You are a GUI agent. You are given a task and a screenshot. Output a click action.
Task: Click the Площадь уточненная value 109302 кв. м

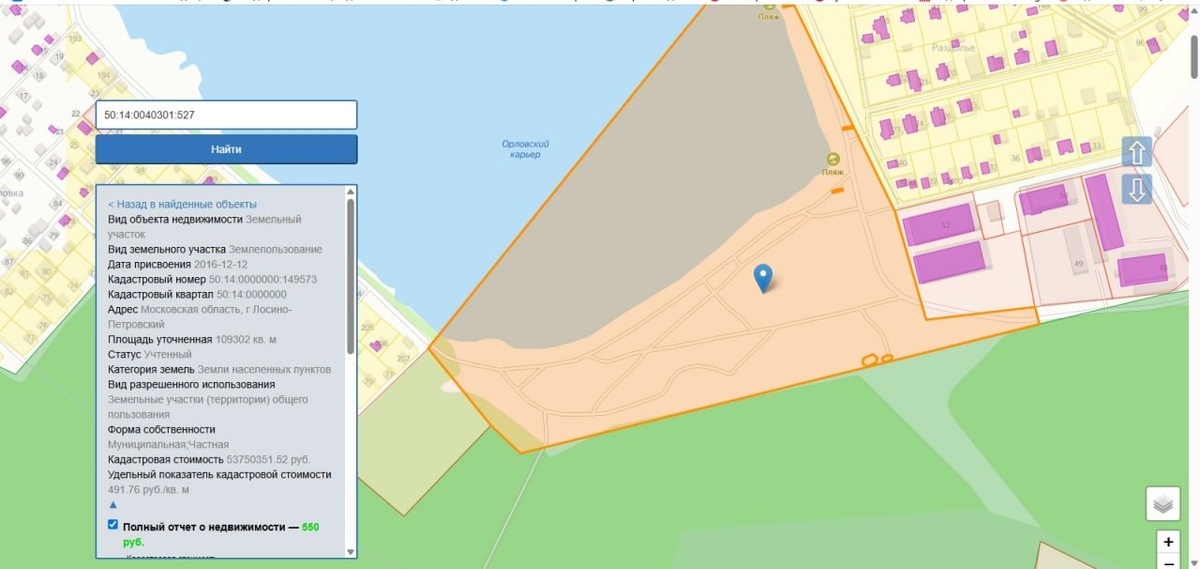pos(246,339)
